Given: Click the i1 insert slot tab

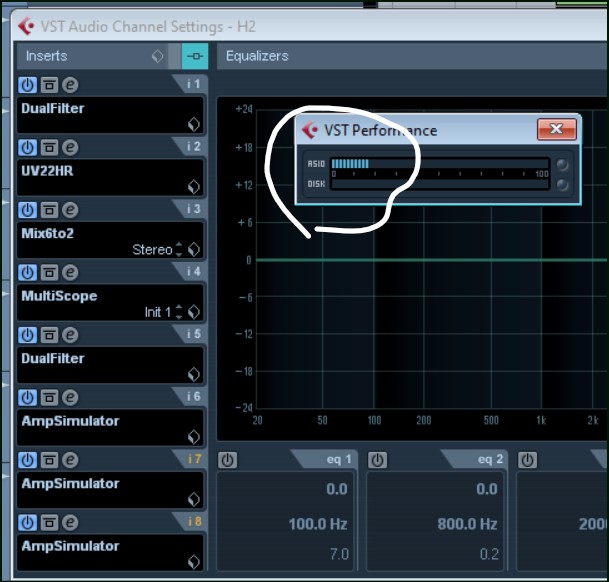Looking at the screenshot, I should click(191, 84).
